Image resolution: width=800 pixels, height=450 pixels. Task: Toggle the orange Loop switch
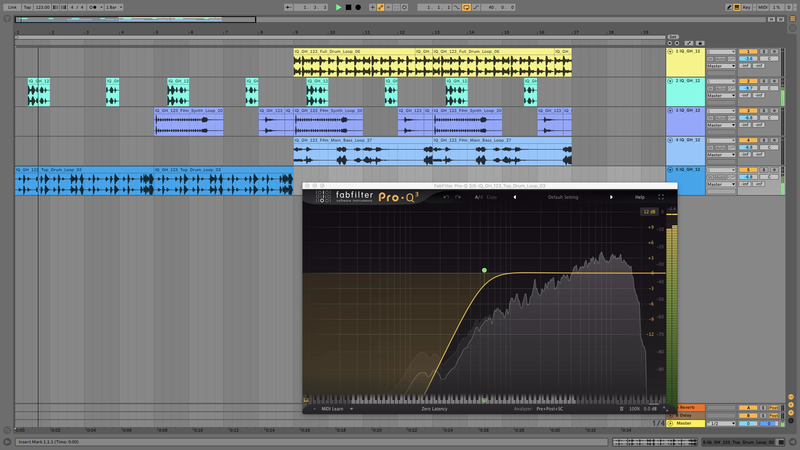(466, 7)
